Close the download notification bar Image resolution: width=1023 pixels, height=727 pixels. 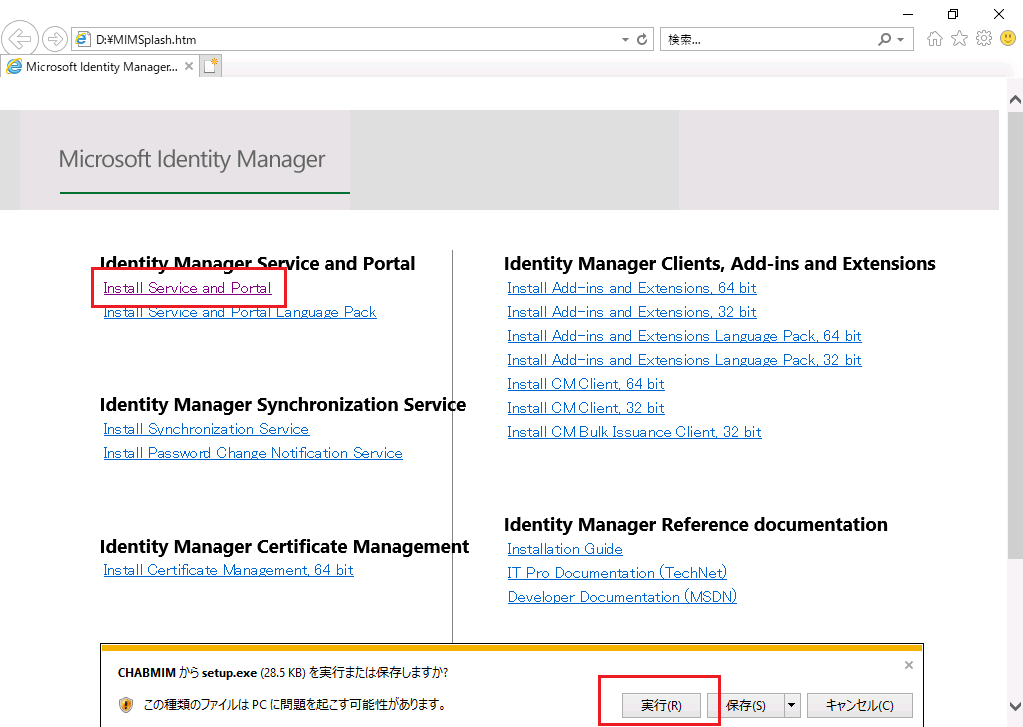(909, 665)
